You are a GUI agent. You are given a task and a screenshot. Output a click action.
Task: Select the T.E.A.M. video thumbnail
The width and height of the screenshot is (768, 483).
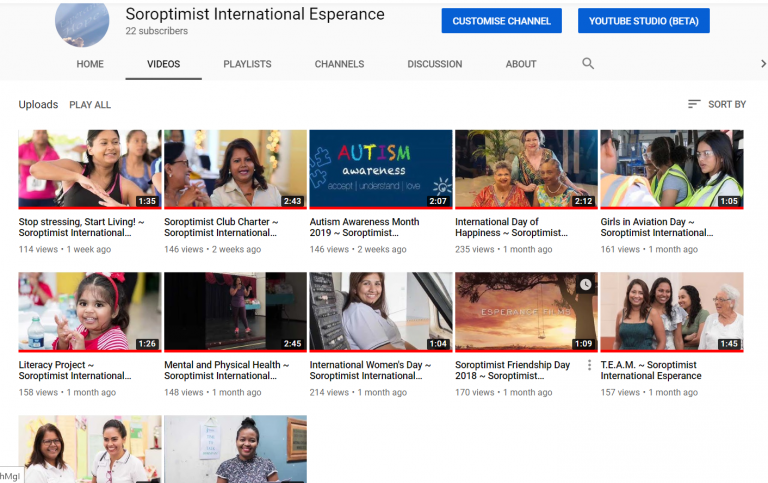[x=671, y=311]
